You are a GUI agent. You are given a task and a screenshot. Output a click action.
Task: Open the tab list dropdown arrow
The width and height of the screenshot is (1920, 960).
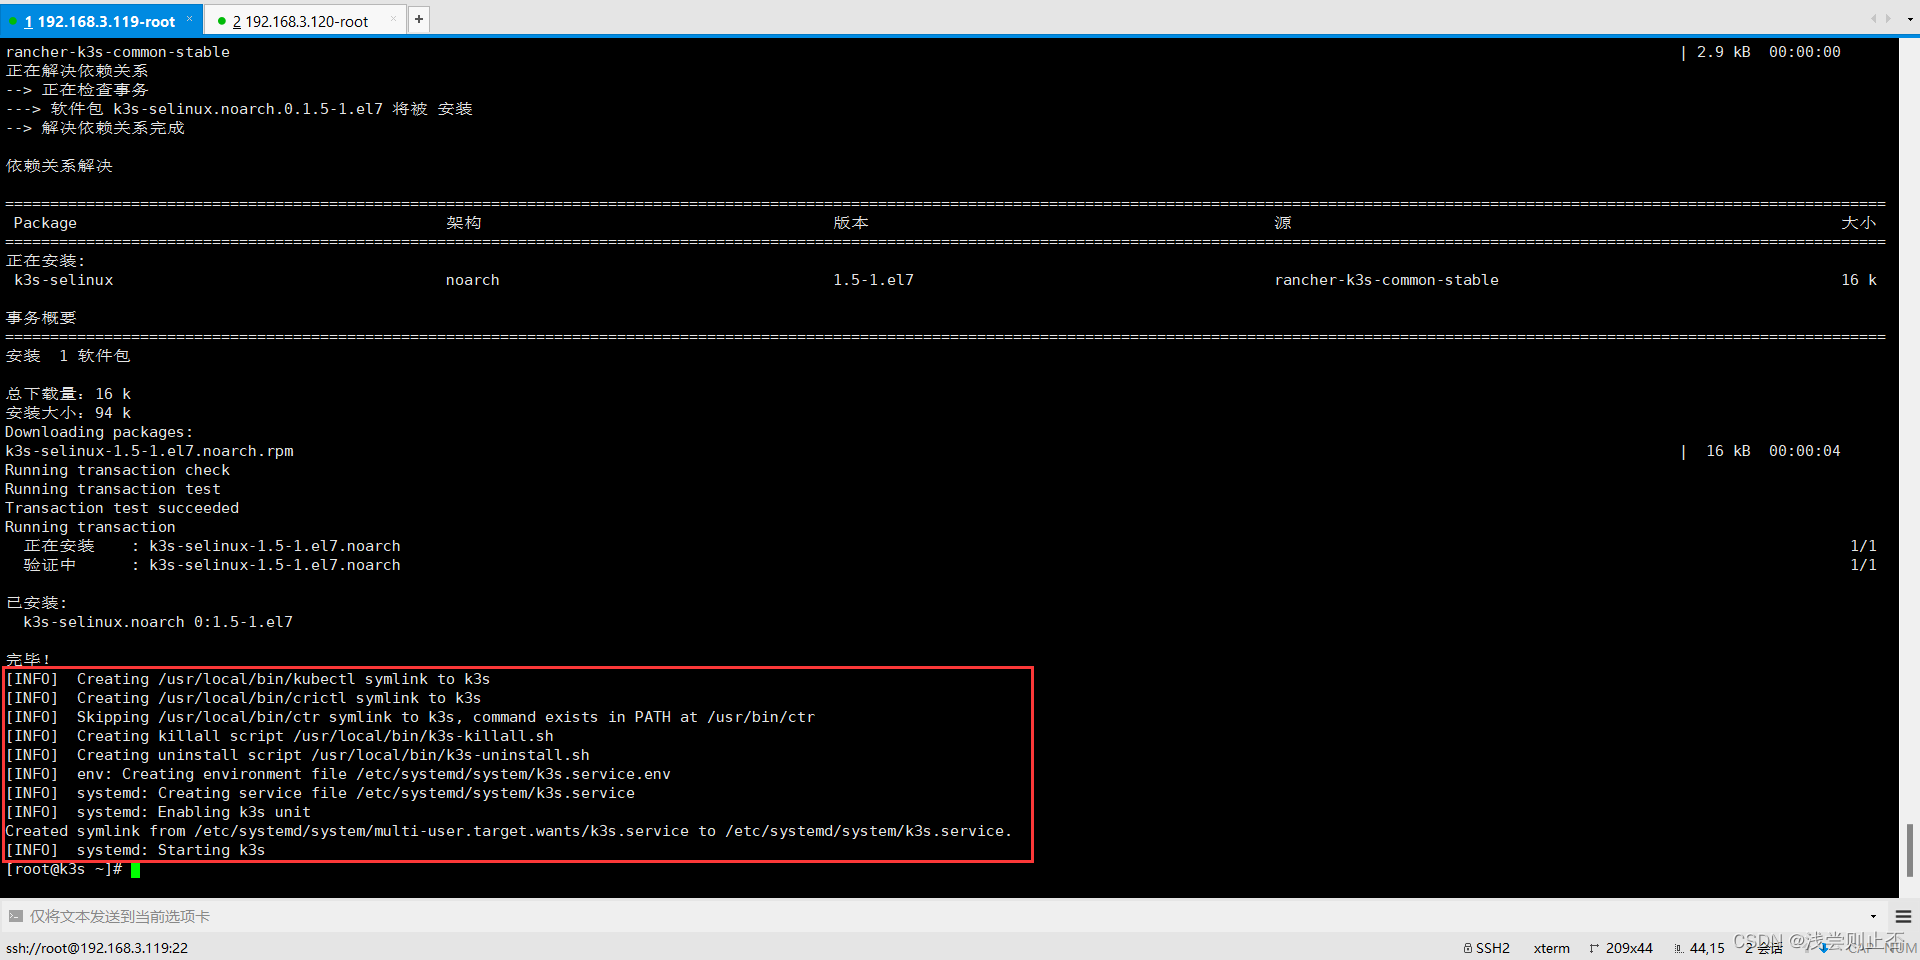coord(1910,19)
